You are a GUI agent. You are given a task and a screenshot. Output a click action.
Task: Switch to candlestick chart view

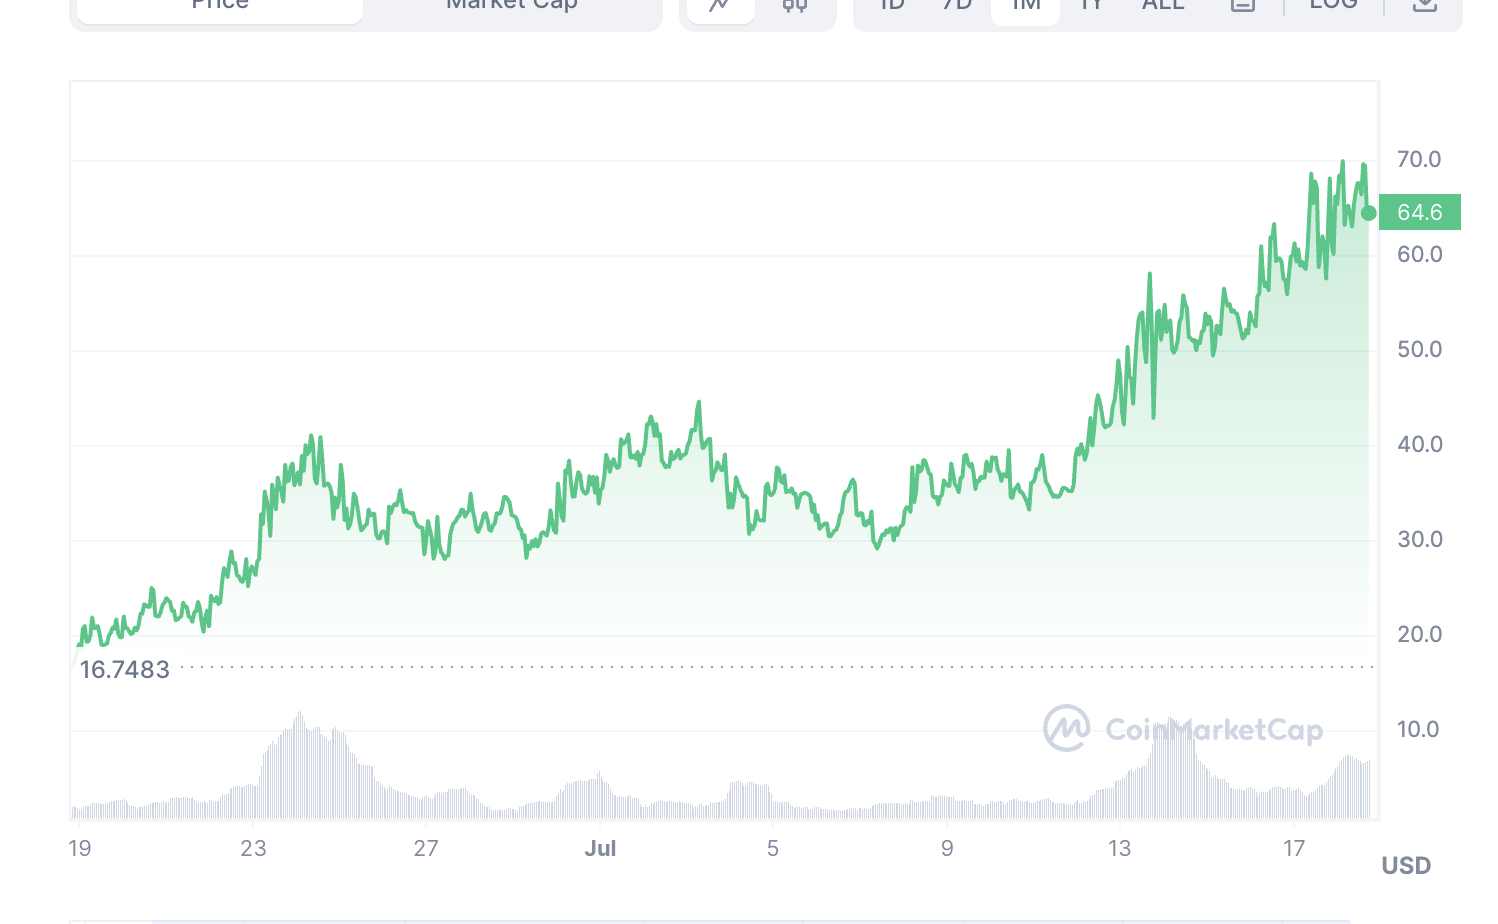point(795,5)
